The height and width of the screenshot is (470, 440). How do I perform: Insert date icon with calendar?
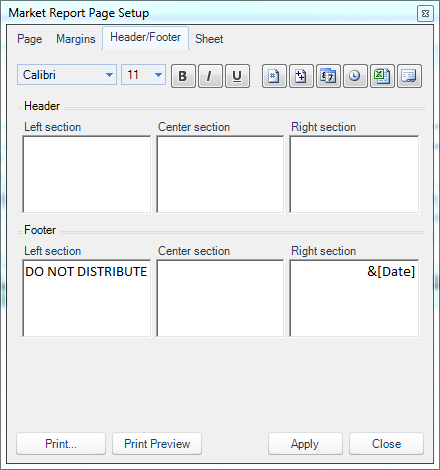click(x=328, y=76)
